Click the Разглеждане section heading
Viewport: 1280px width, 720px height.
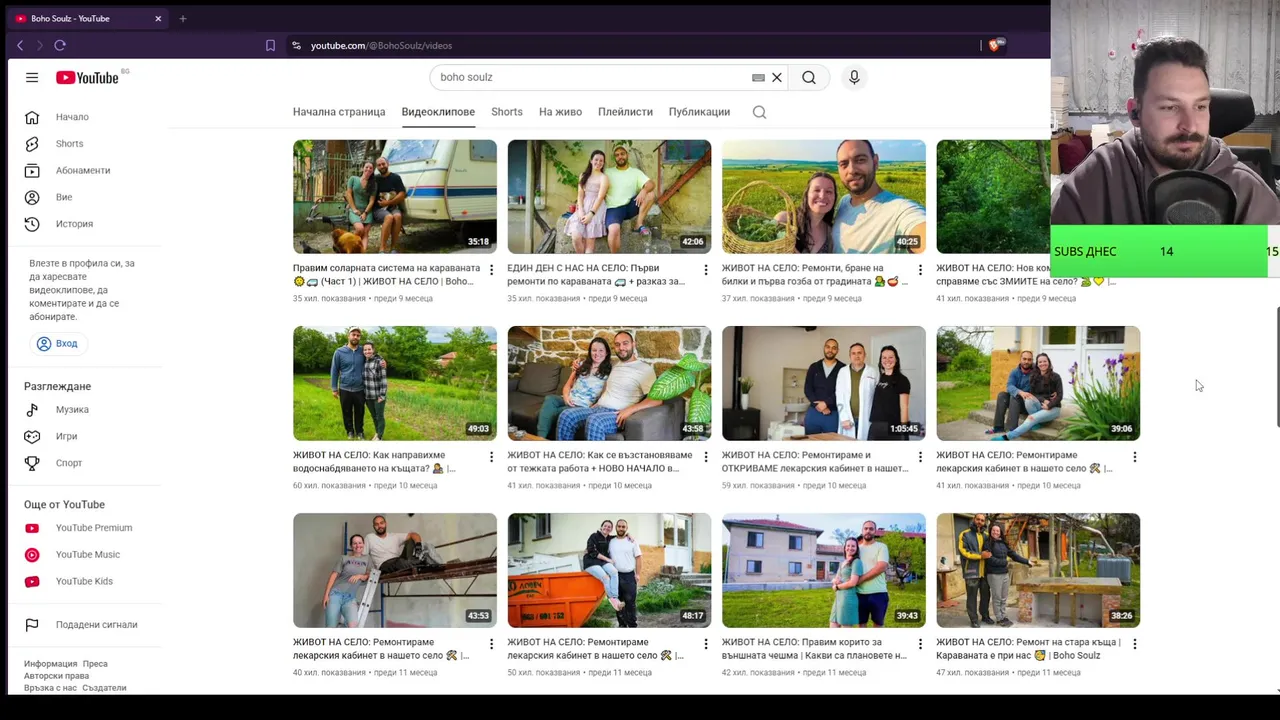[x=57, y=386]
